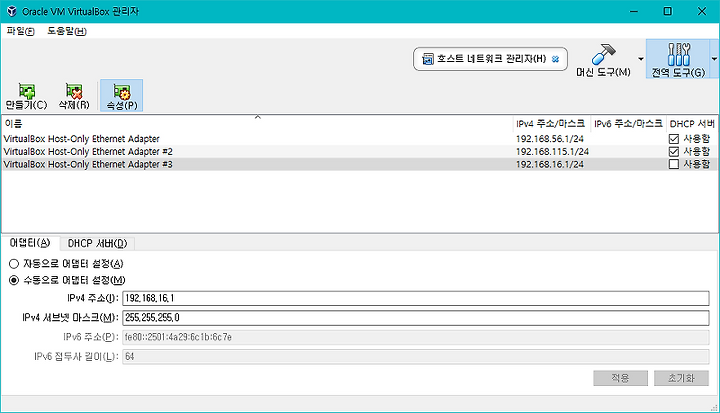This screenshot has width=720, height=413.
Task: Switch to the DHCP Server (DHCP 서버) tab
Action: click(97, 243)
